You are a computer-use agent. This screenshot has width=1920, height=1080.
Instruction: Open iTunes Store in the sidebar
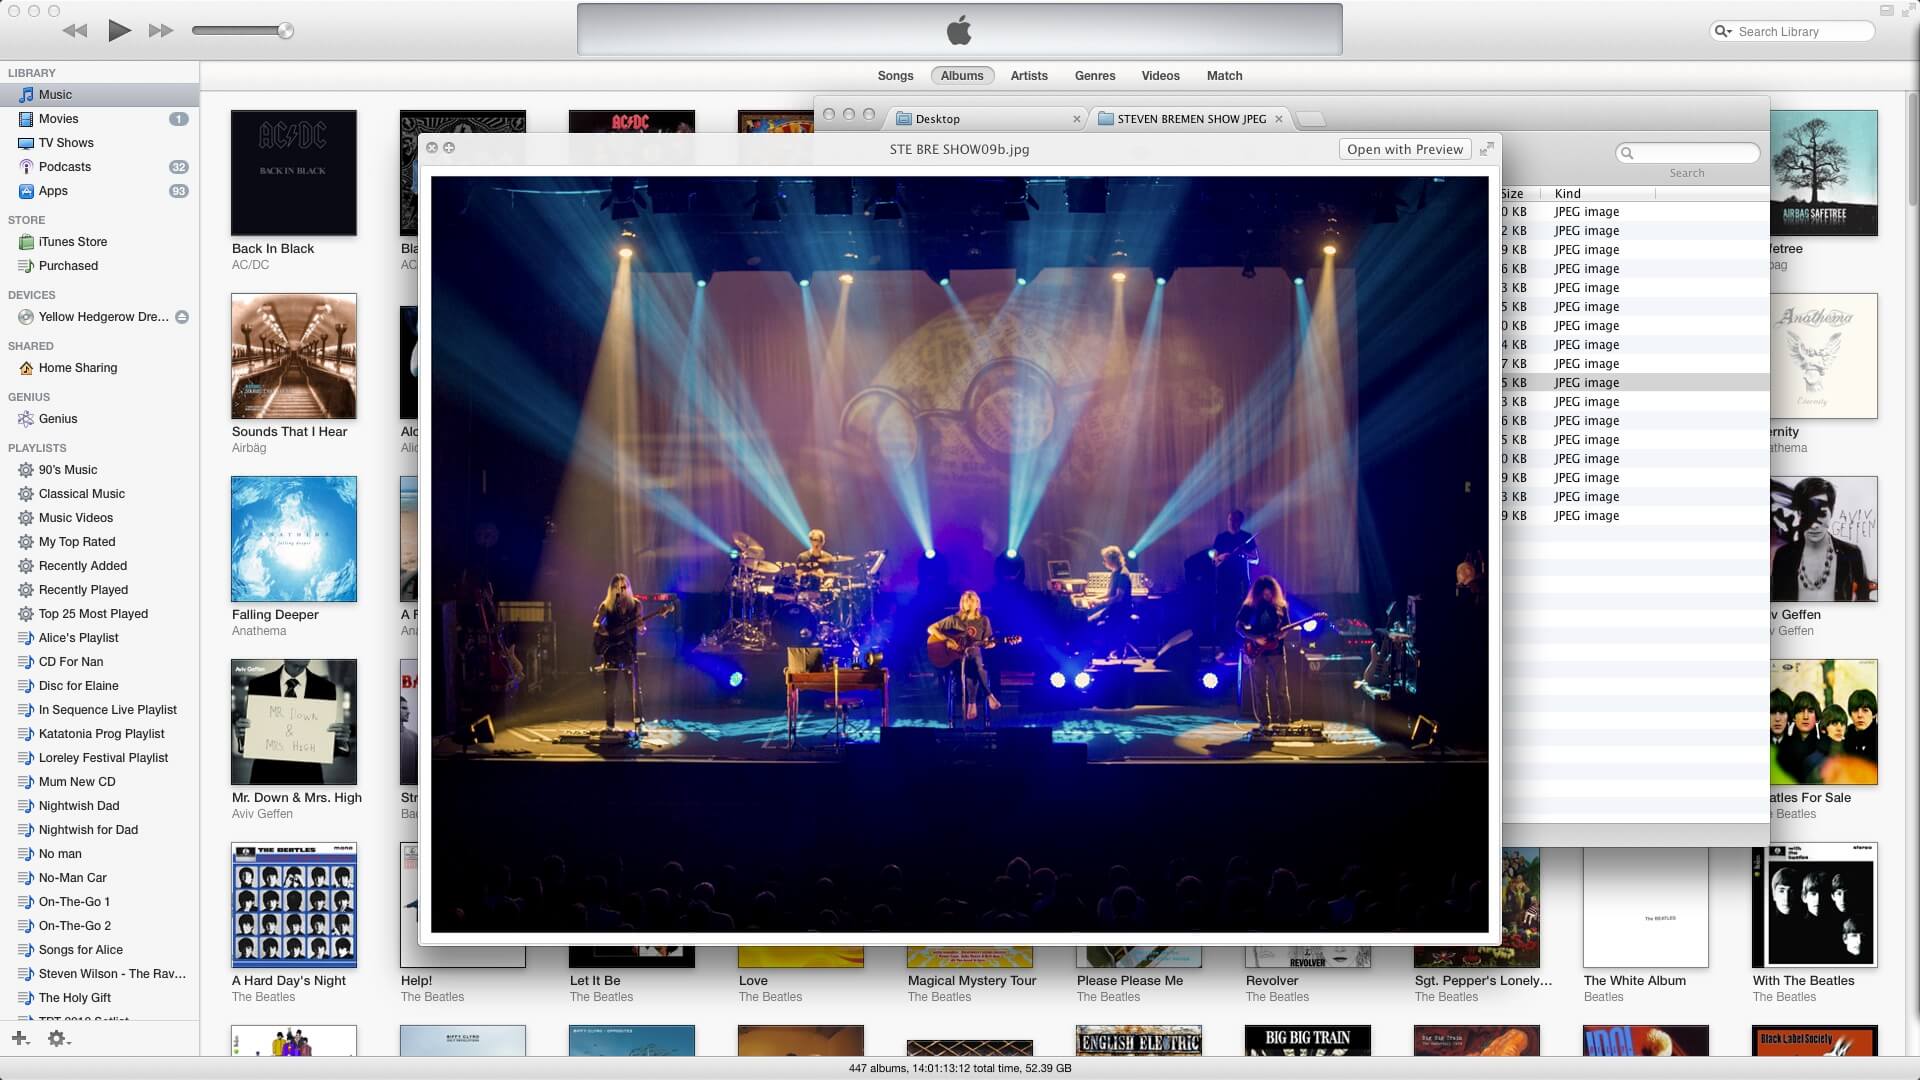(73, 242)
